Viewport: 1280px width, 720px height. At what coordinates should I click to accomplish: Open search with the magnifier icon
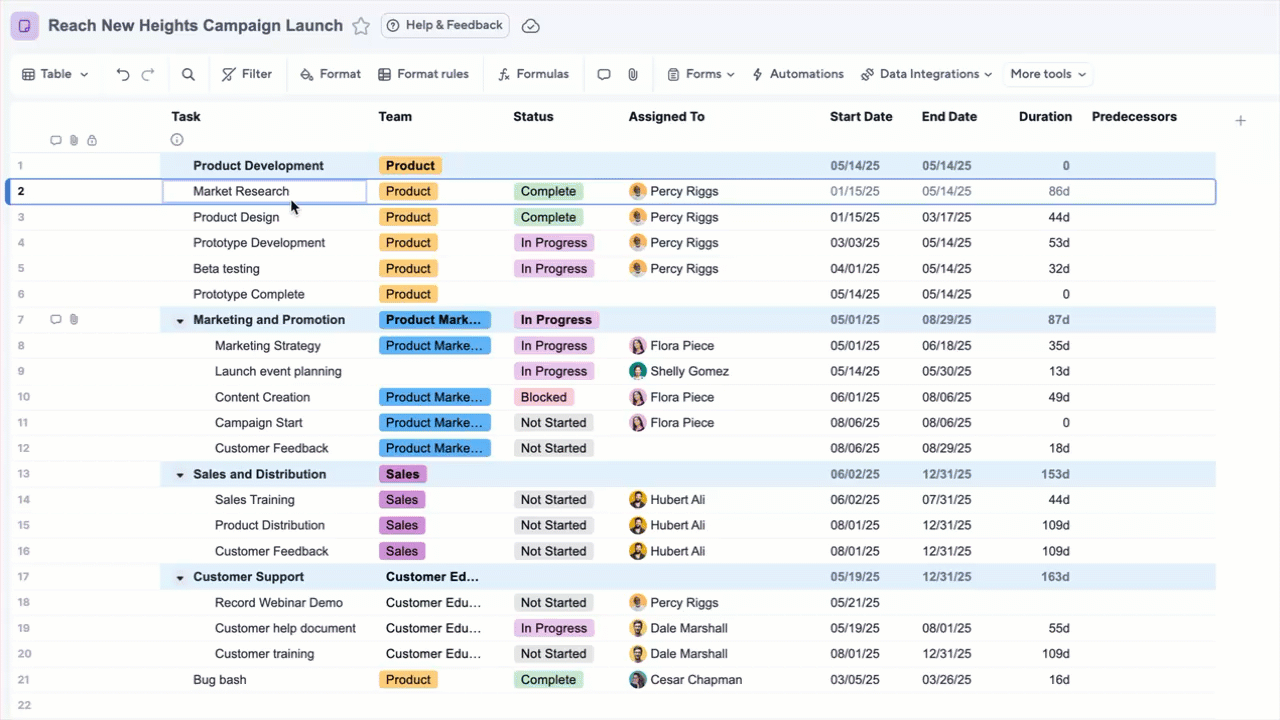[x=188, y=74]
